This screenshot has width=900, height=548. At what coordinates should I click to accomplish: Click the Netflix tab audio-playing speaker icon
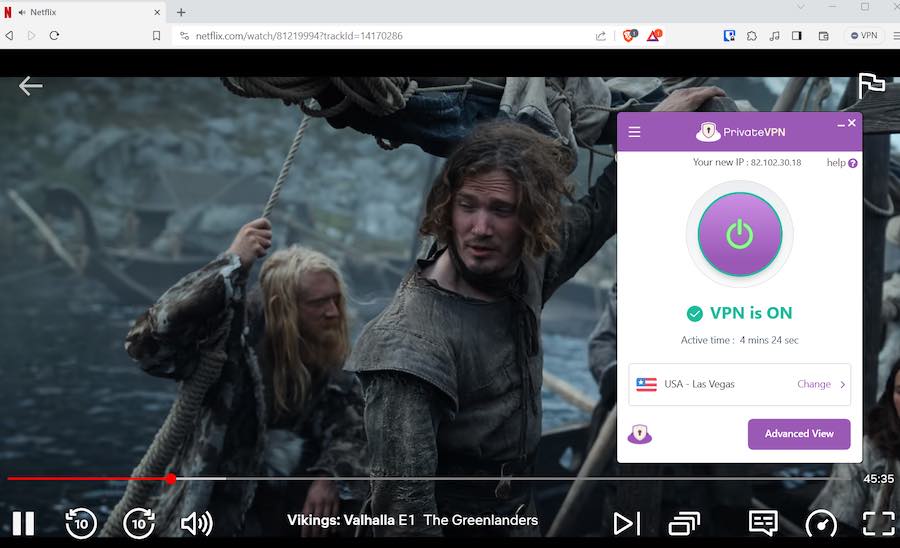click(x=22, y=12)
